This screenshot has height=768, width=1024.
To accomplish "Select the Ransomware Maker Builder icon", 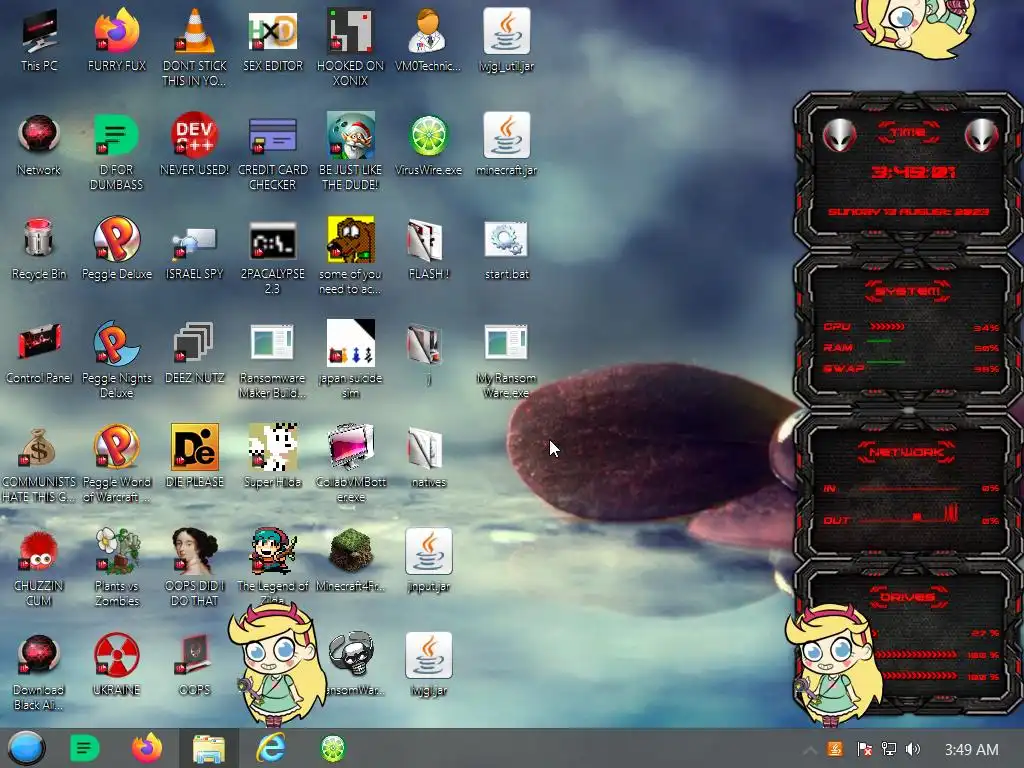I will pyautogui.click(x=272, y=342).
